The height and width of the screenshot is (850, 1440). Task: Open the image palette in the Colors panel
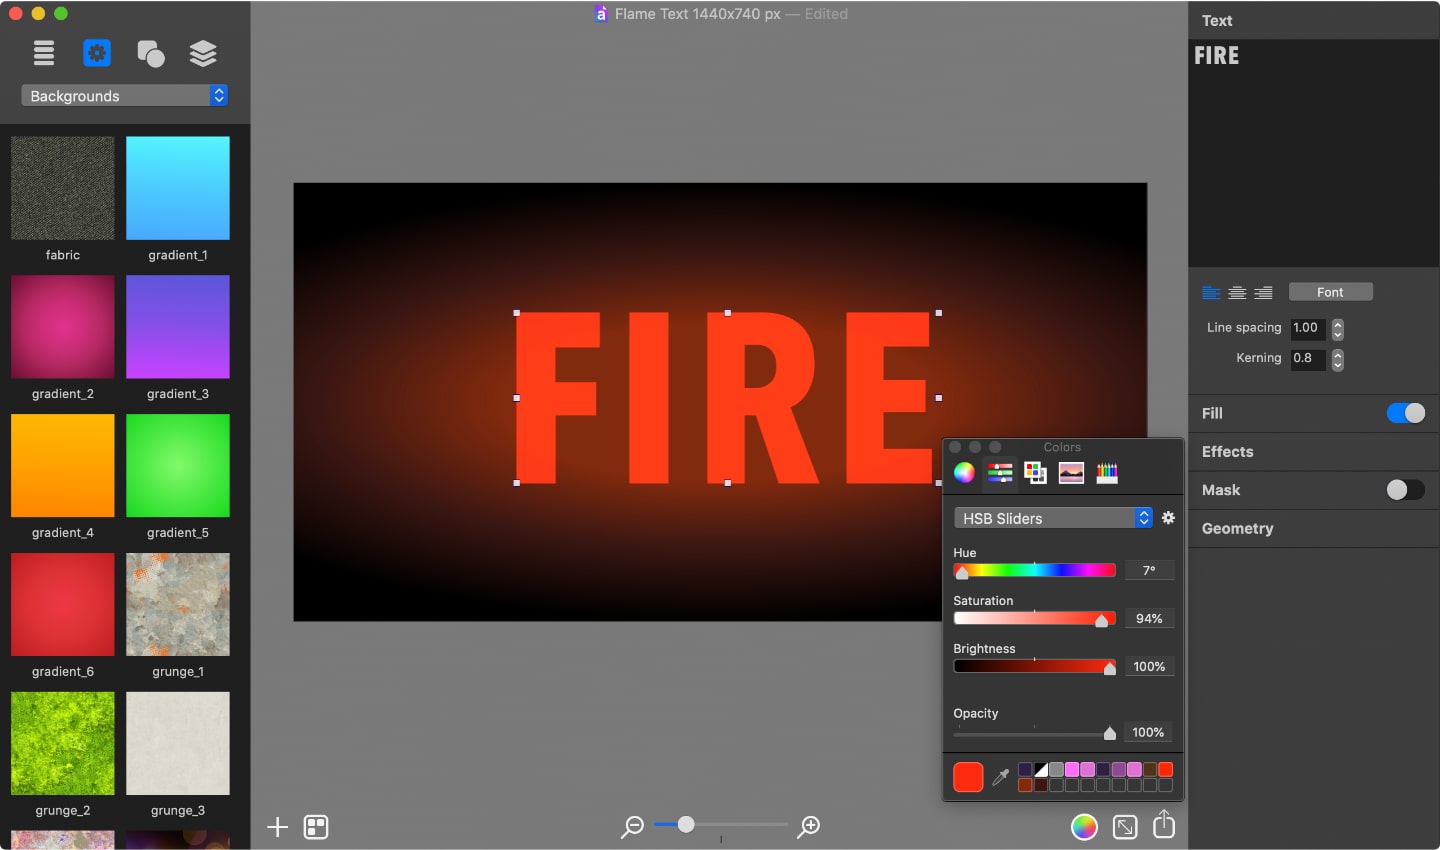1070,472
